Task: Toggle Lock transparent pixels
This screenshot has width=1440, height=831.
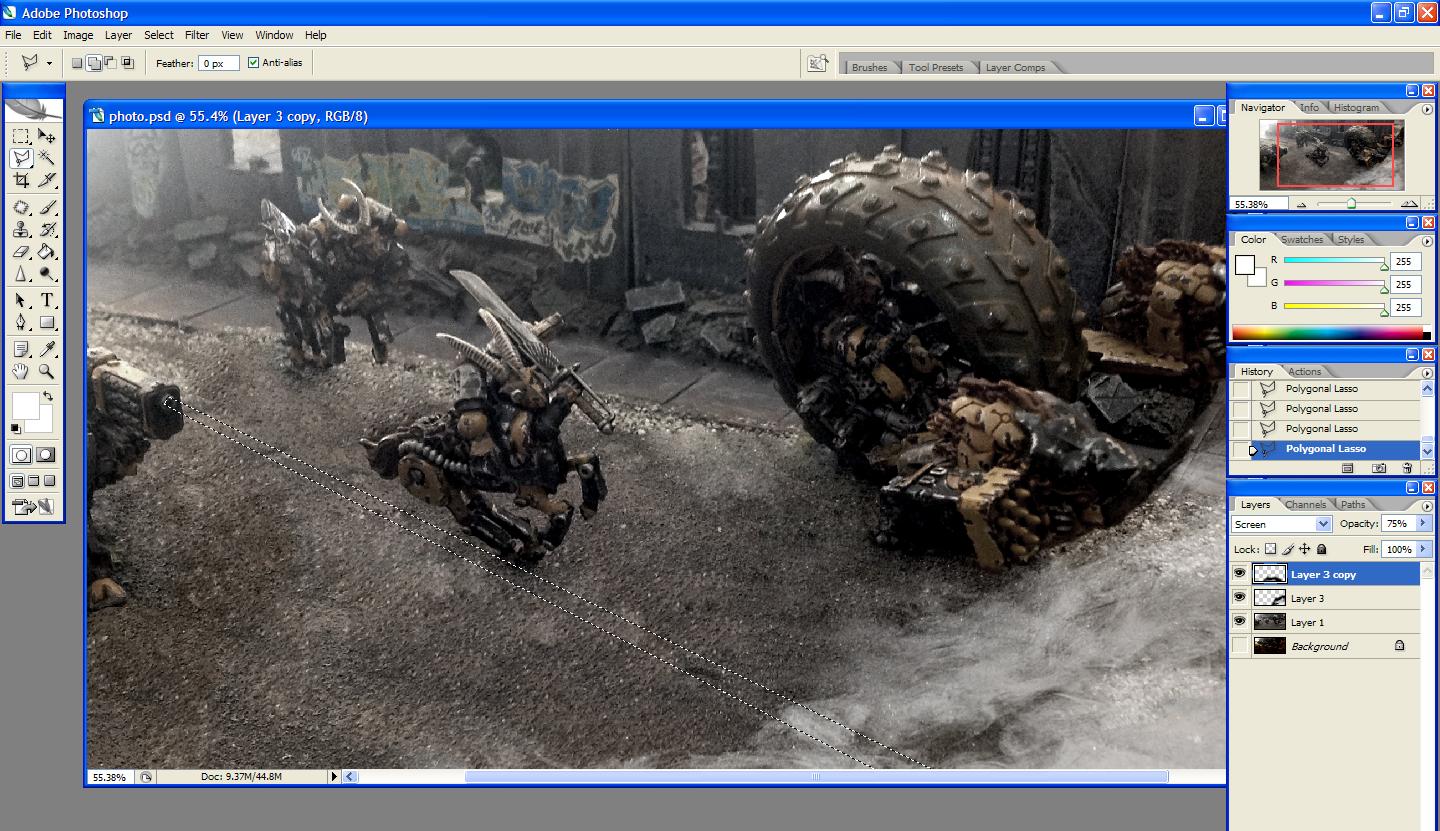Action: click(x=1271, y=549)
